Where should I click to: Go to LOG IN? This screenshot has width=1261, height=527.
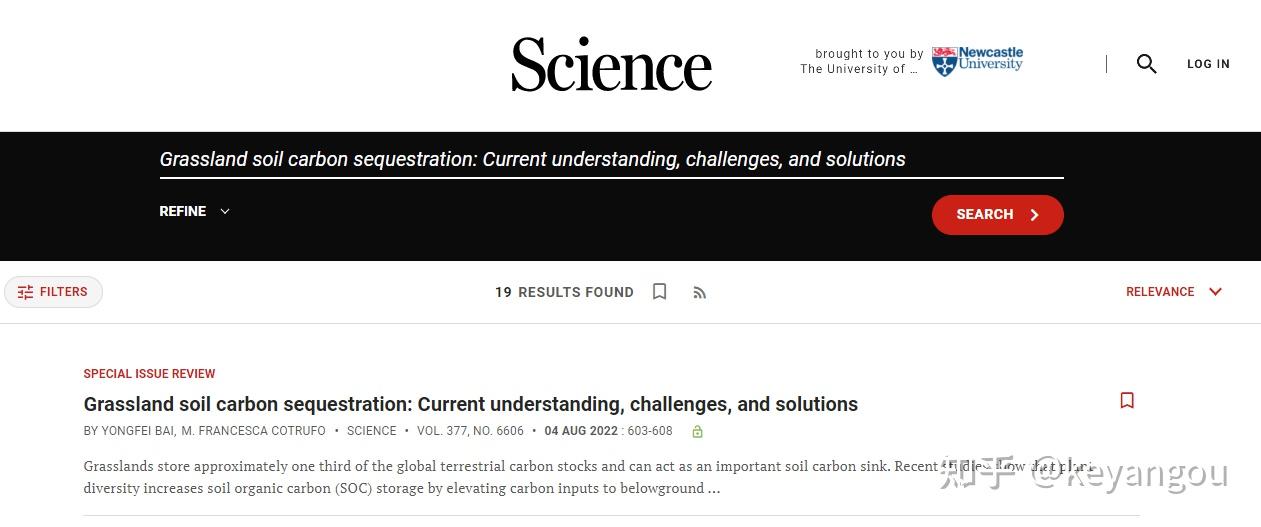tap(1208, 64)
